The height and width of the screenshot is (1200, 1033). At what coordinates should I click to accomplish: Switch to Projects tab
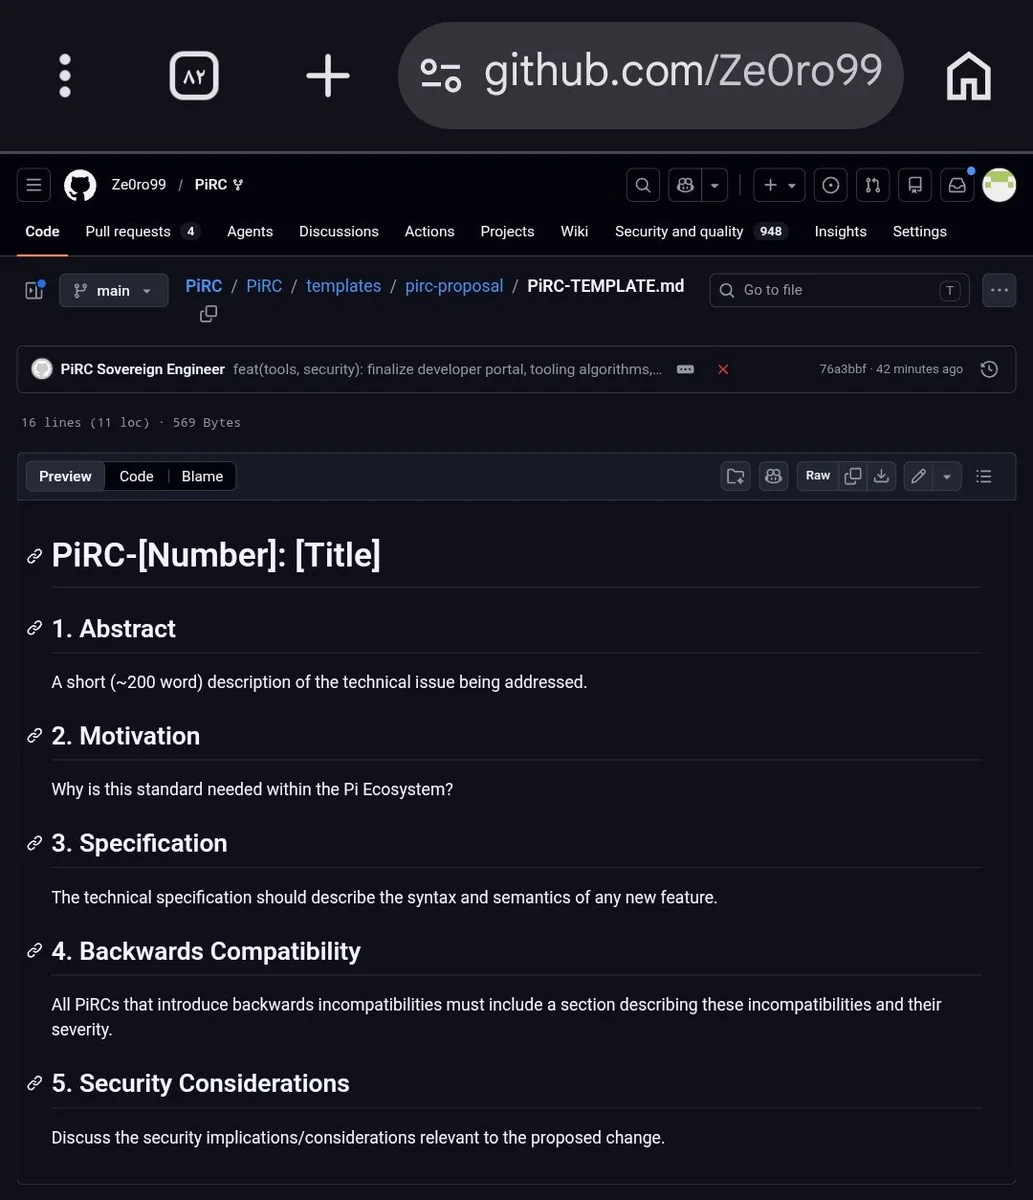coord(507,231)
